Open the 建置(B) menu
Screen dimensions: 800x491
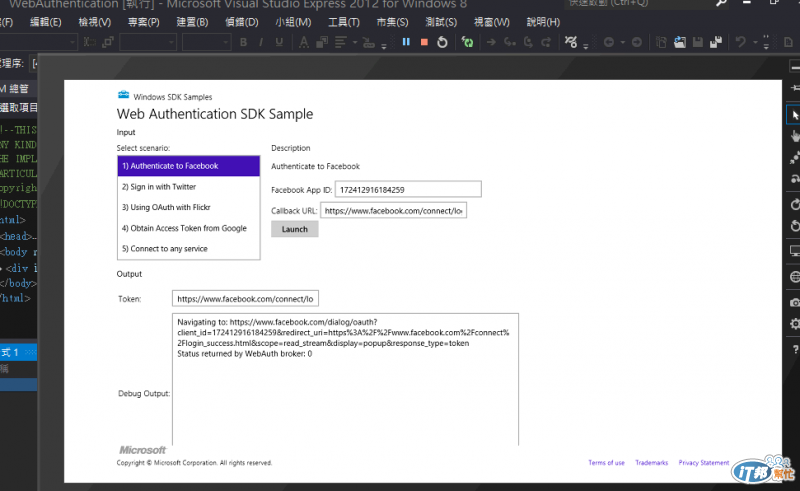(x=192, y=22)
